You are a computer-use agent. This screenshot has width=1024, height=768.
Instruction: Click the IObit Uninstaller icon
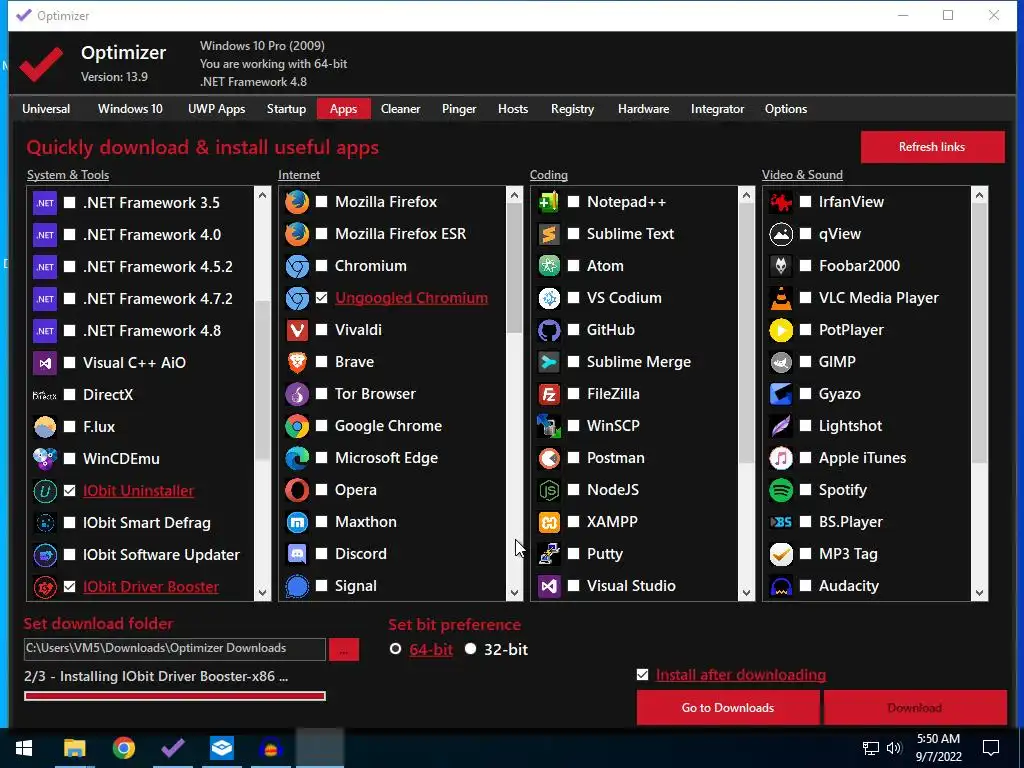click(44, 490)
